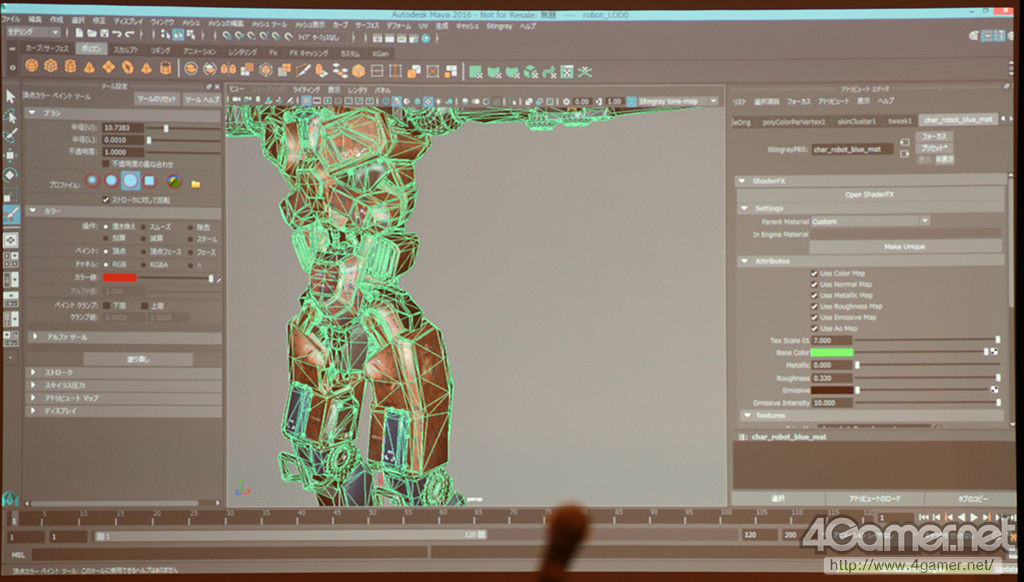Create a polygon torus from the shelf
The height and width of the screenshot is (582, 1024).
point(128,67)
